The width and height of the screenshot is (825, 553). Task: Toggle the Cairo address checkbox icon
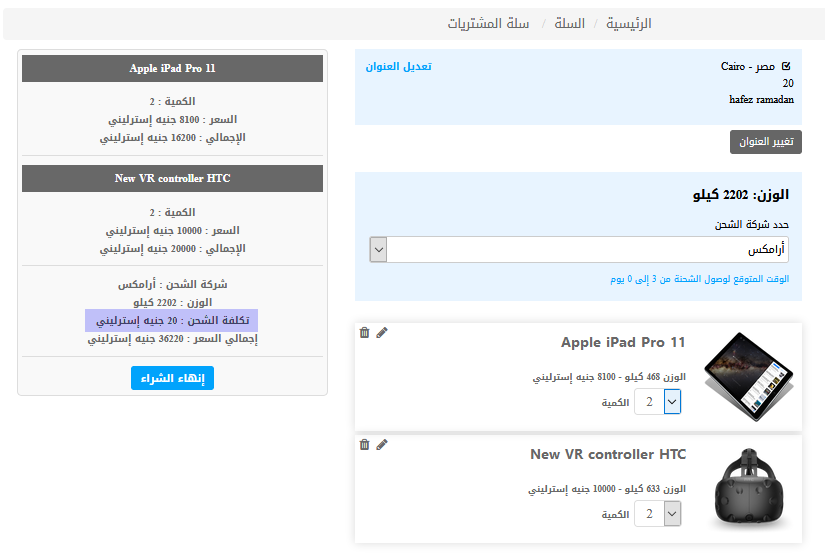(x=786, y=66)
